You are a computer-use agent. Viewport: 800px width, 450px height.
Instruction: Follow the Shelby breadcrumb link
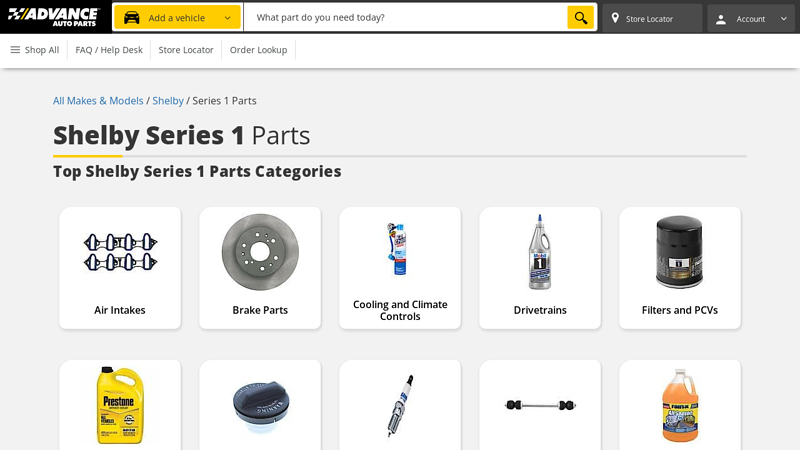click(x=168, y=101)
